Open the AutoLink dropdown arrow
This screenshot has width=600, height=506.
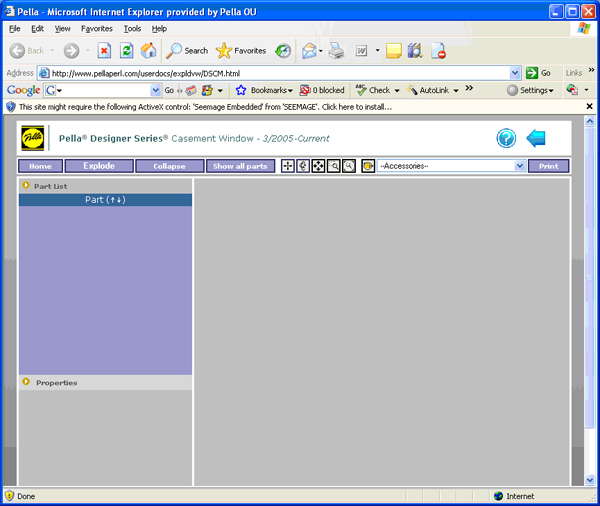click(456, 91)
